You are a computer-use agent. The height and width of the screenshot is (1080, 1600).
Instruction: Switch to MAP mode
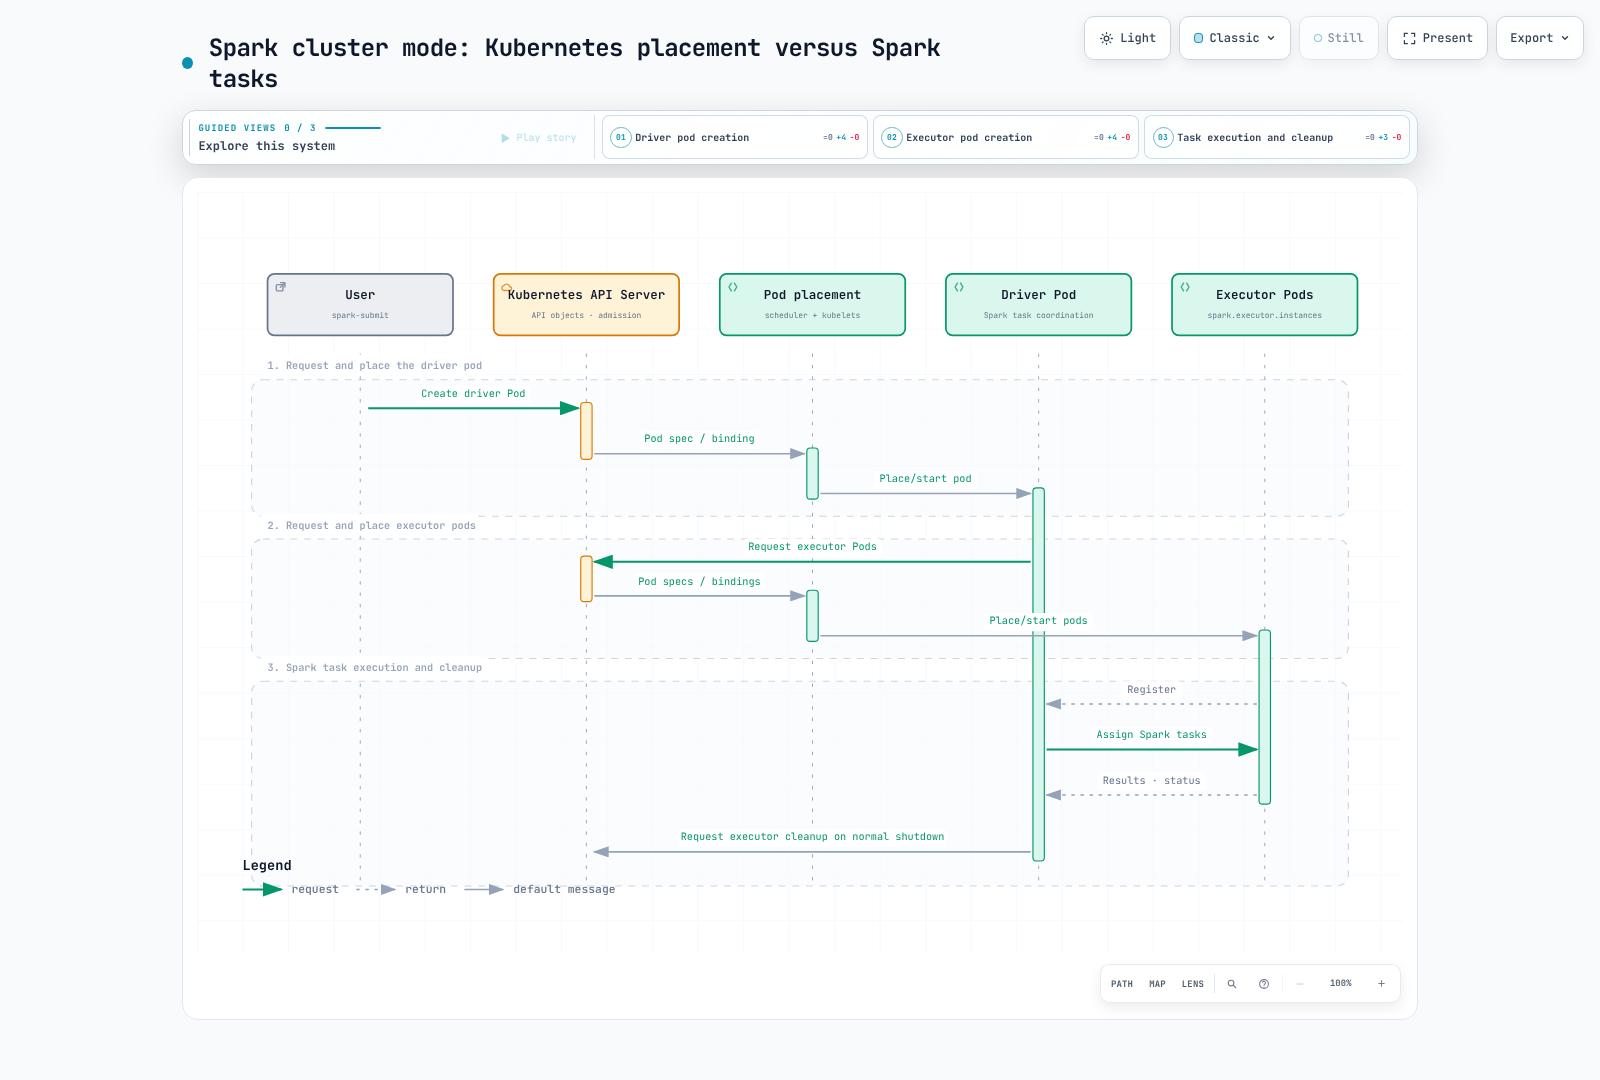[1157, 984]
